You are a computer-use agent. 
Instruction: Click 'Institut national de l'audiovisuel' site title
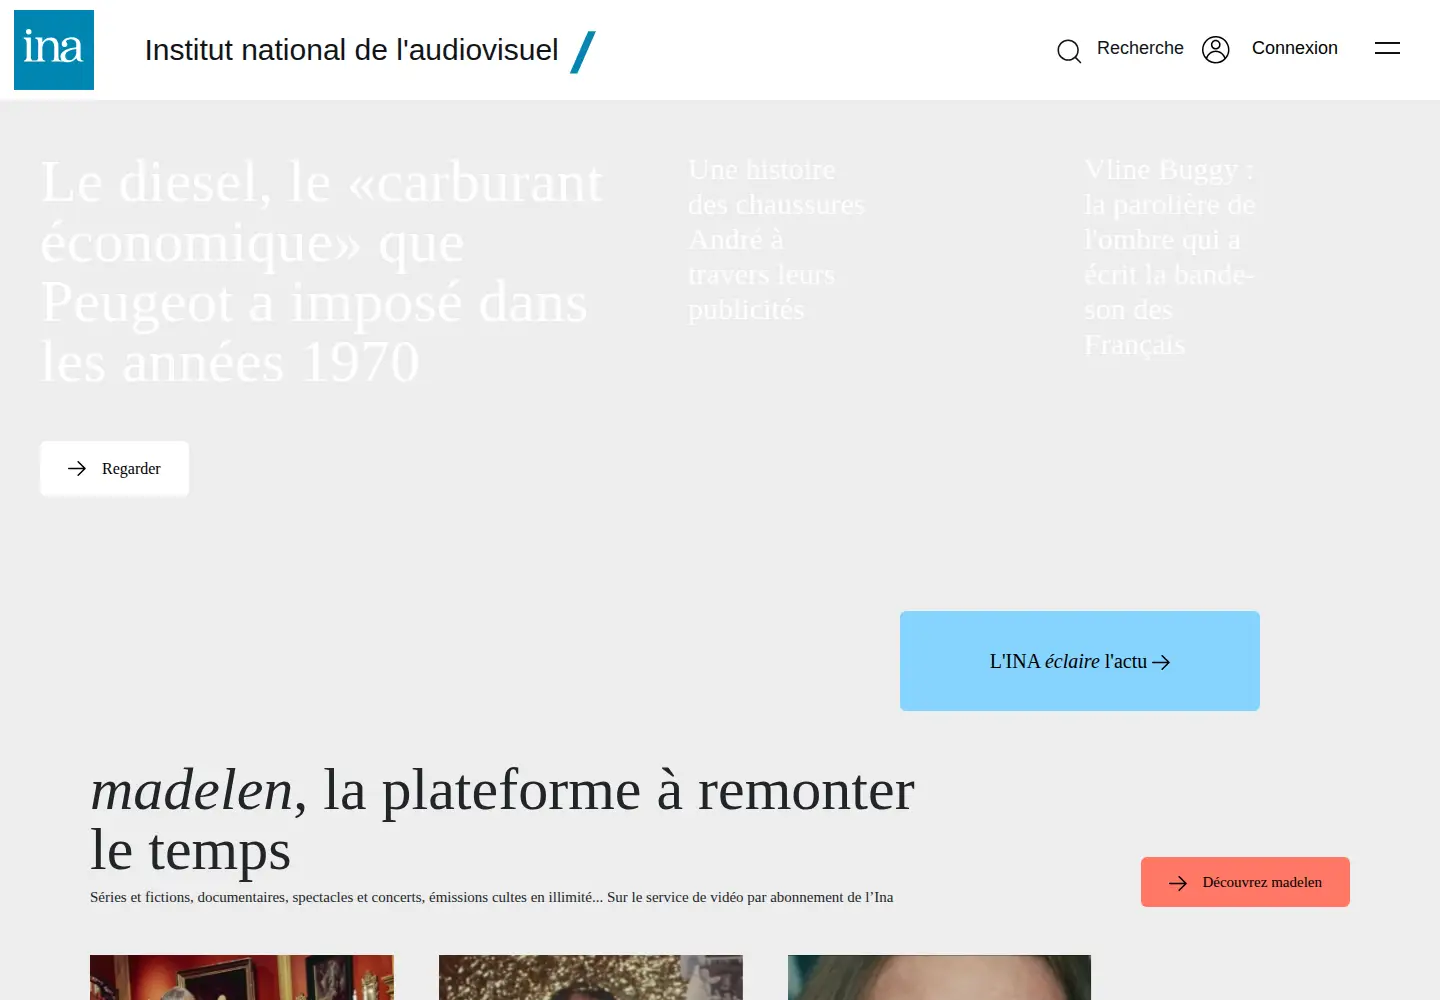tap(352, 50)
